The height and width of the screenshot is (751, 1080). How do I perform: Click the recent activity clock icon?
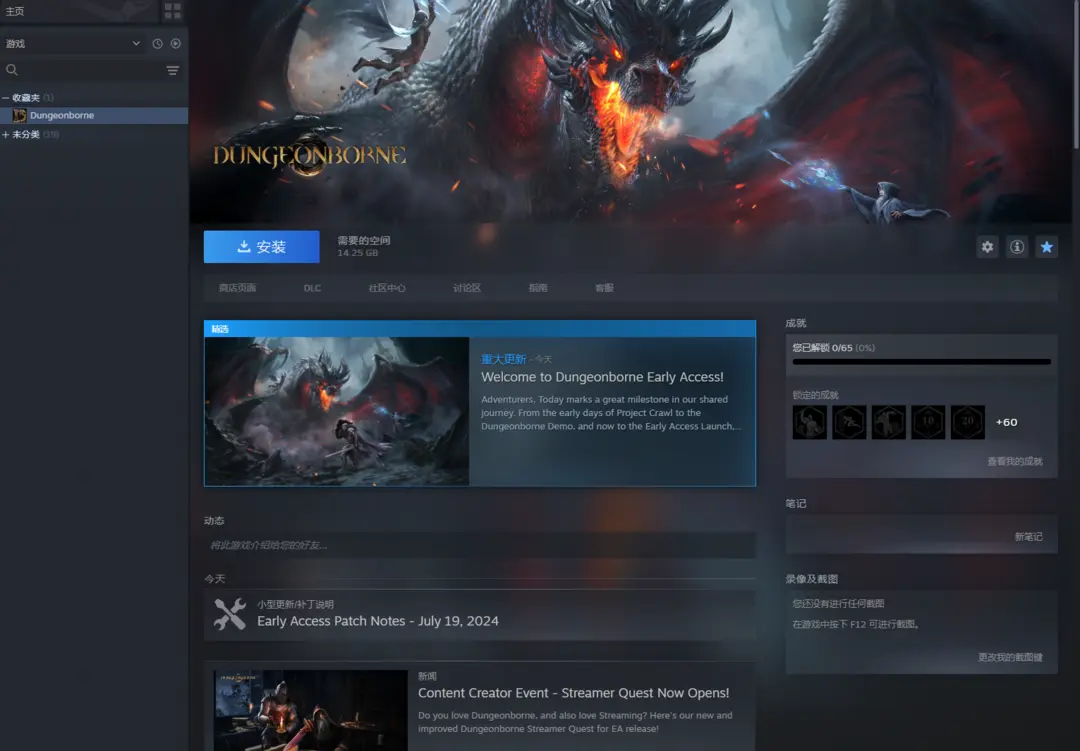pyautogui.click(x=158, y=43)
